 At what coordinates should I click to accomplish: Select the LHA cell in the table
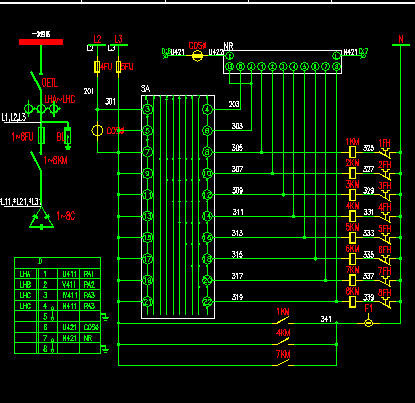(x=25, y=274)
